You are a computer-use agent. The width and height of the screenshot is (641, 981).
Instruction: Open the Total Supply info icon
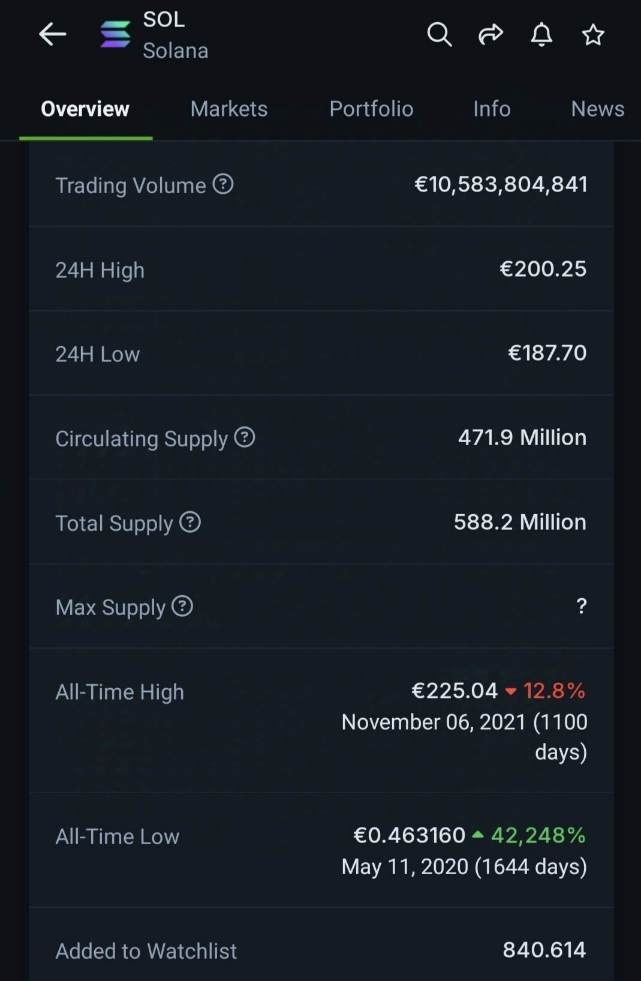(189, 521)
